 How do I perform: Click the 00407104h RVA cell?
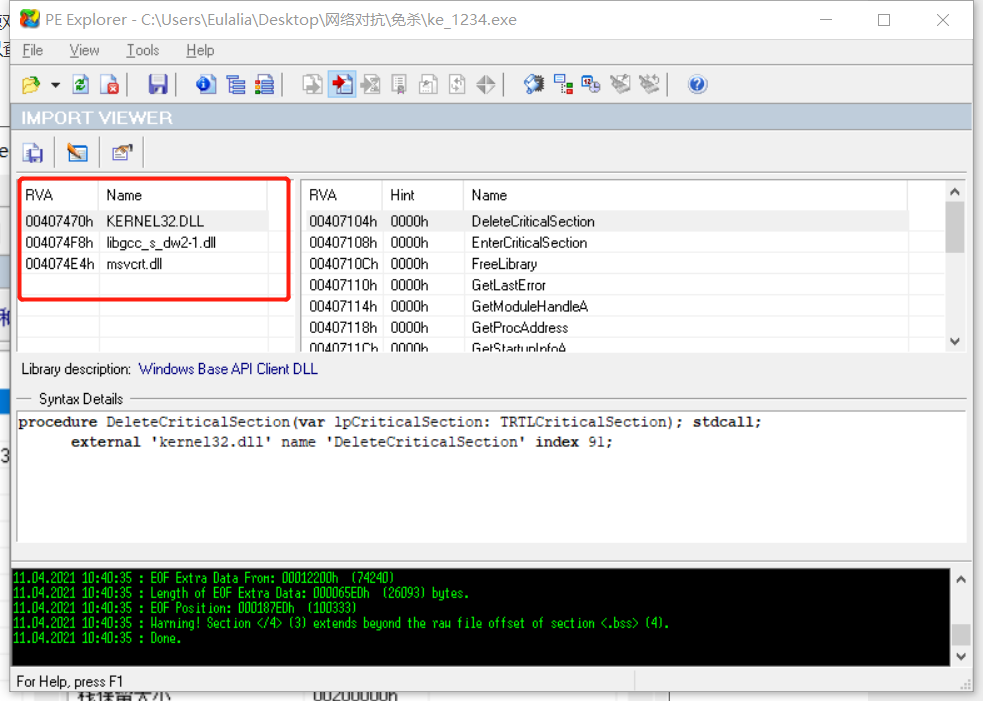pyautogui.click(x=343, y=221)
